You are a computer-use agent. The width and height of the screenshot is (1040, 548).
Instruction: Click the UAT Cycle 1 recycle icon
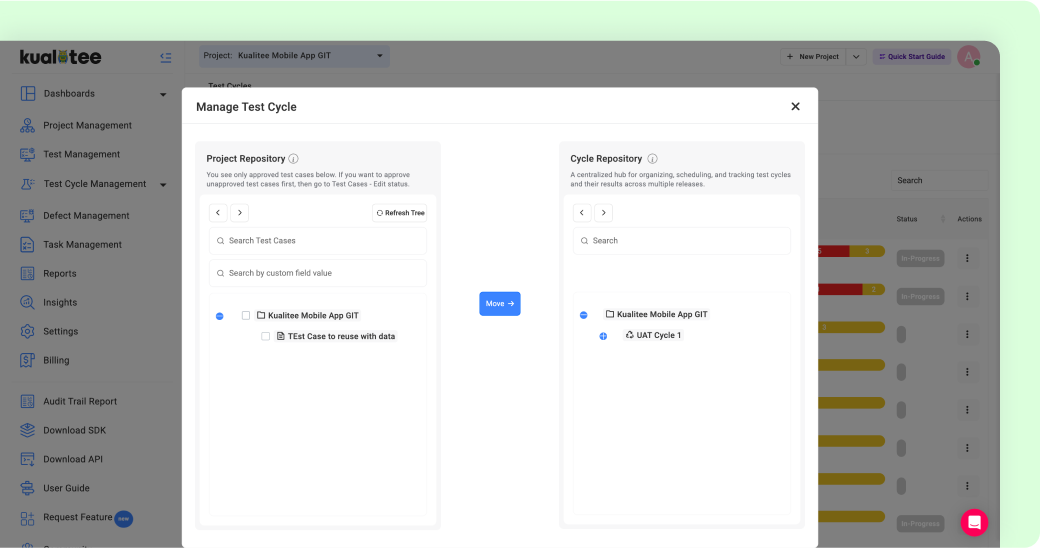[629, 335]
